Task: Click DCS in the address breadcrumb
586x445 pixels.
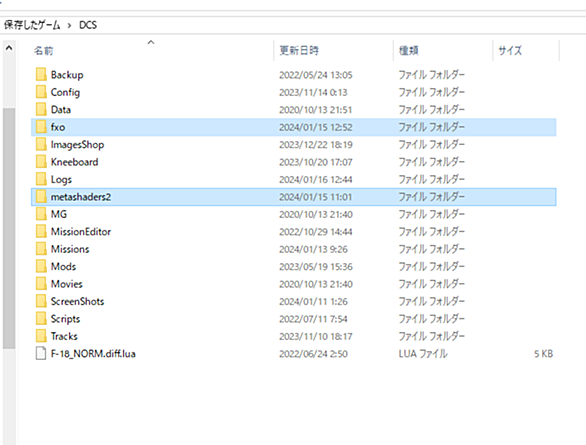Action: pos(88,25)
